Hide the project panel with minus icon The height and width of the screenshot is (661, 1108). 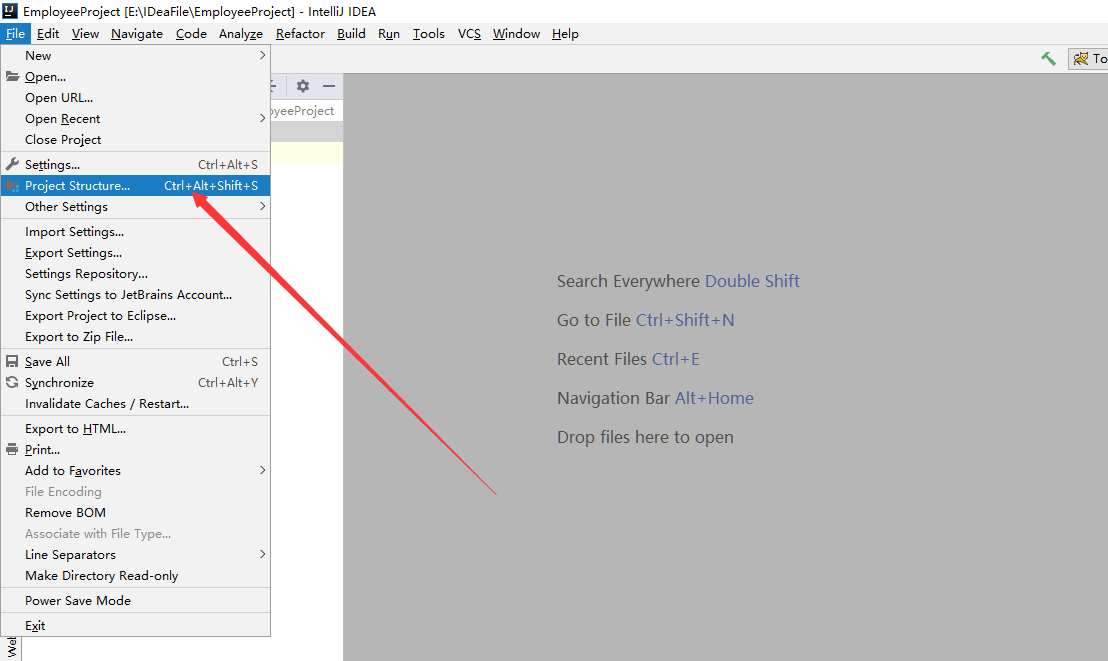[x=329, y=86]
